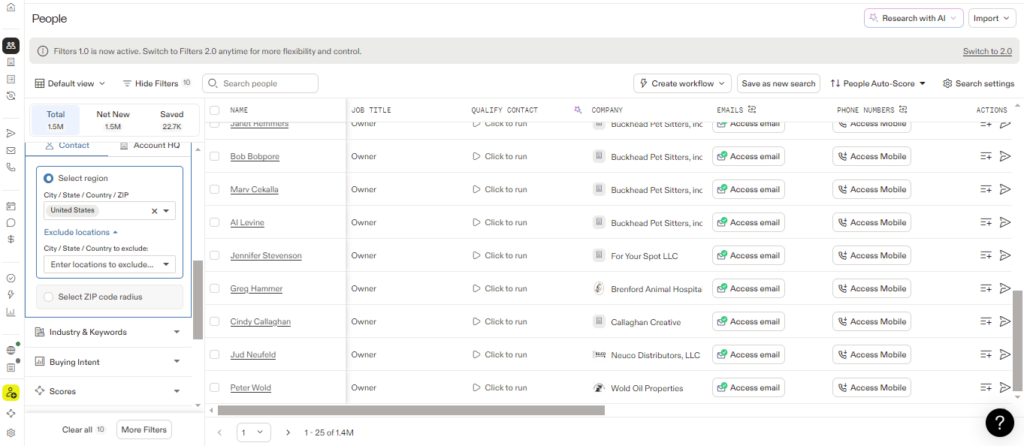Open the Default view dropdown

point(70,84)
